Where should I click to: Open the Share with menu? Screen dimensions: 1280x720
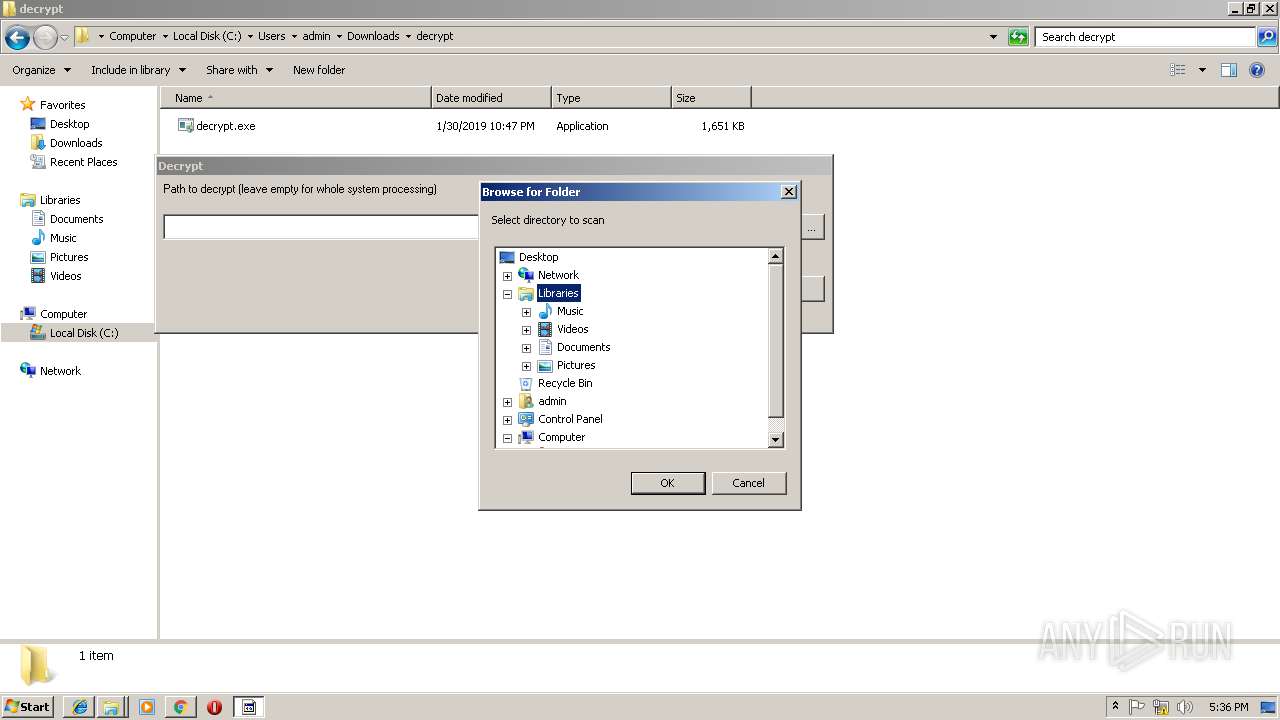pyautogui.click(x=239, y=70)
